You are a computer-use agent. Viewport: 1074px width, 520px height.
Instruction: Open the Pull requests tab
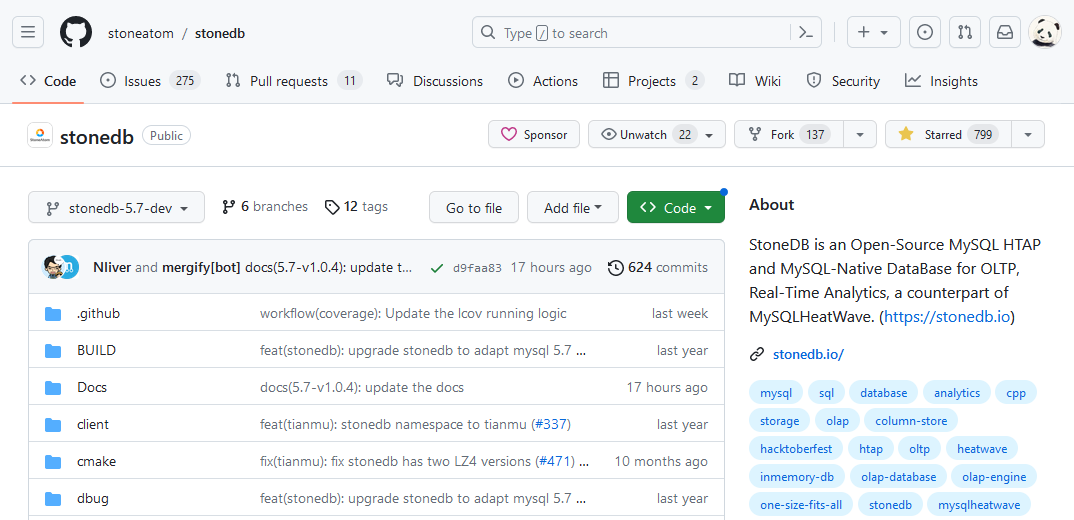(x=293, y=81)
